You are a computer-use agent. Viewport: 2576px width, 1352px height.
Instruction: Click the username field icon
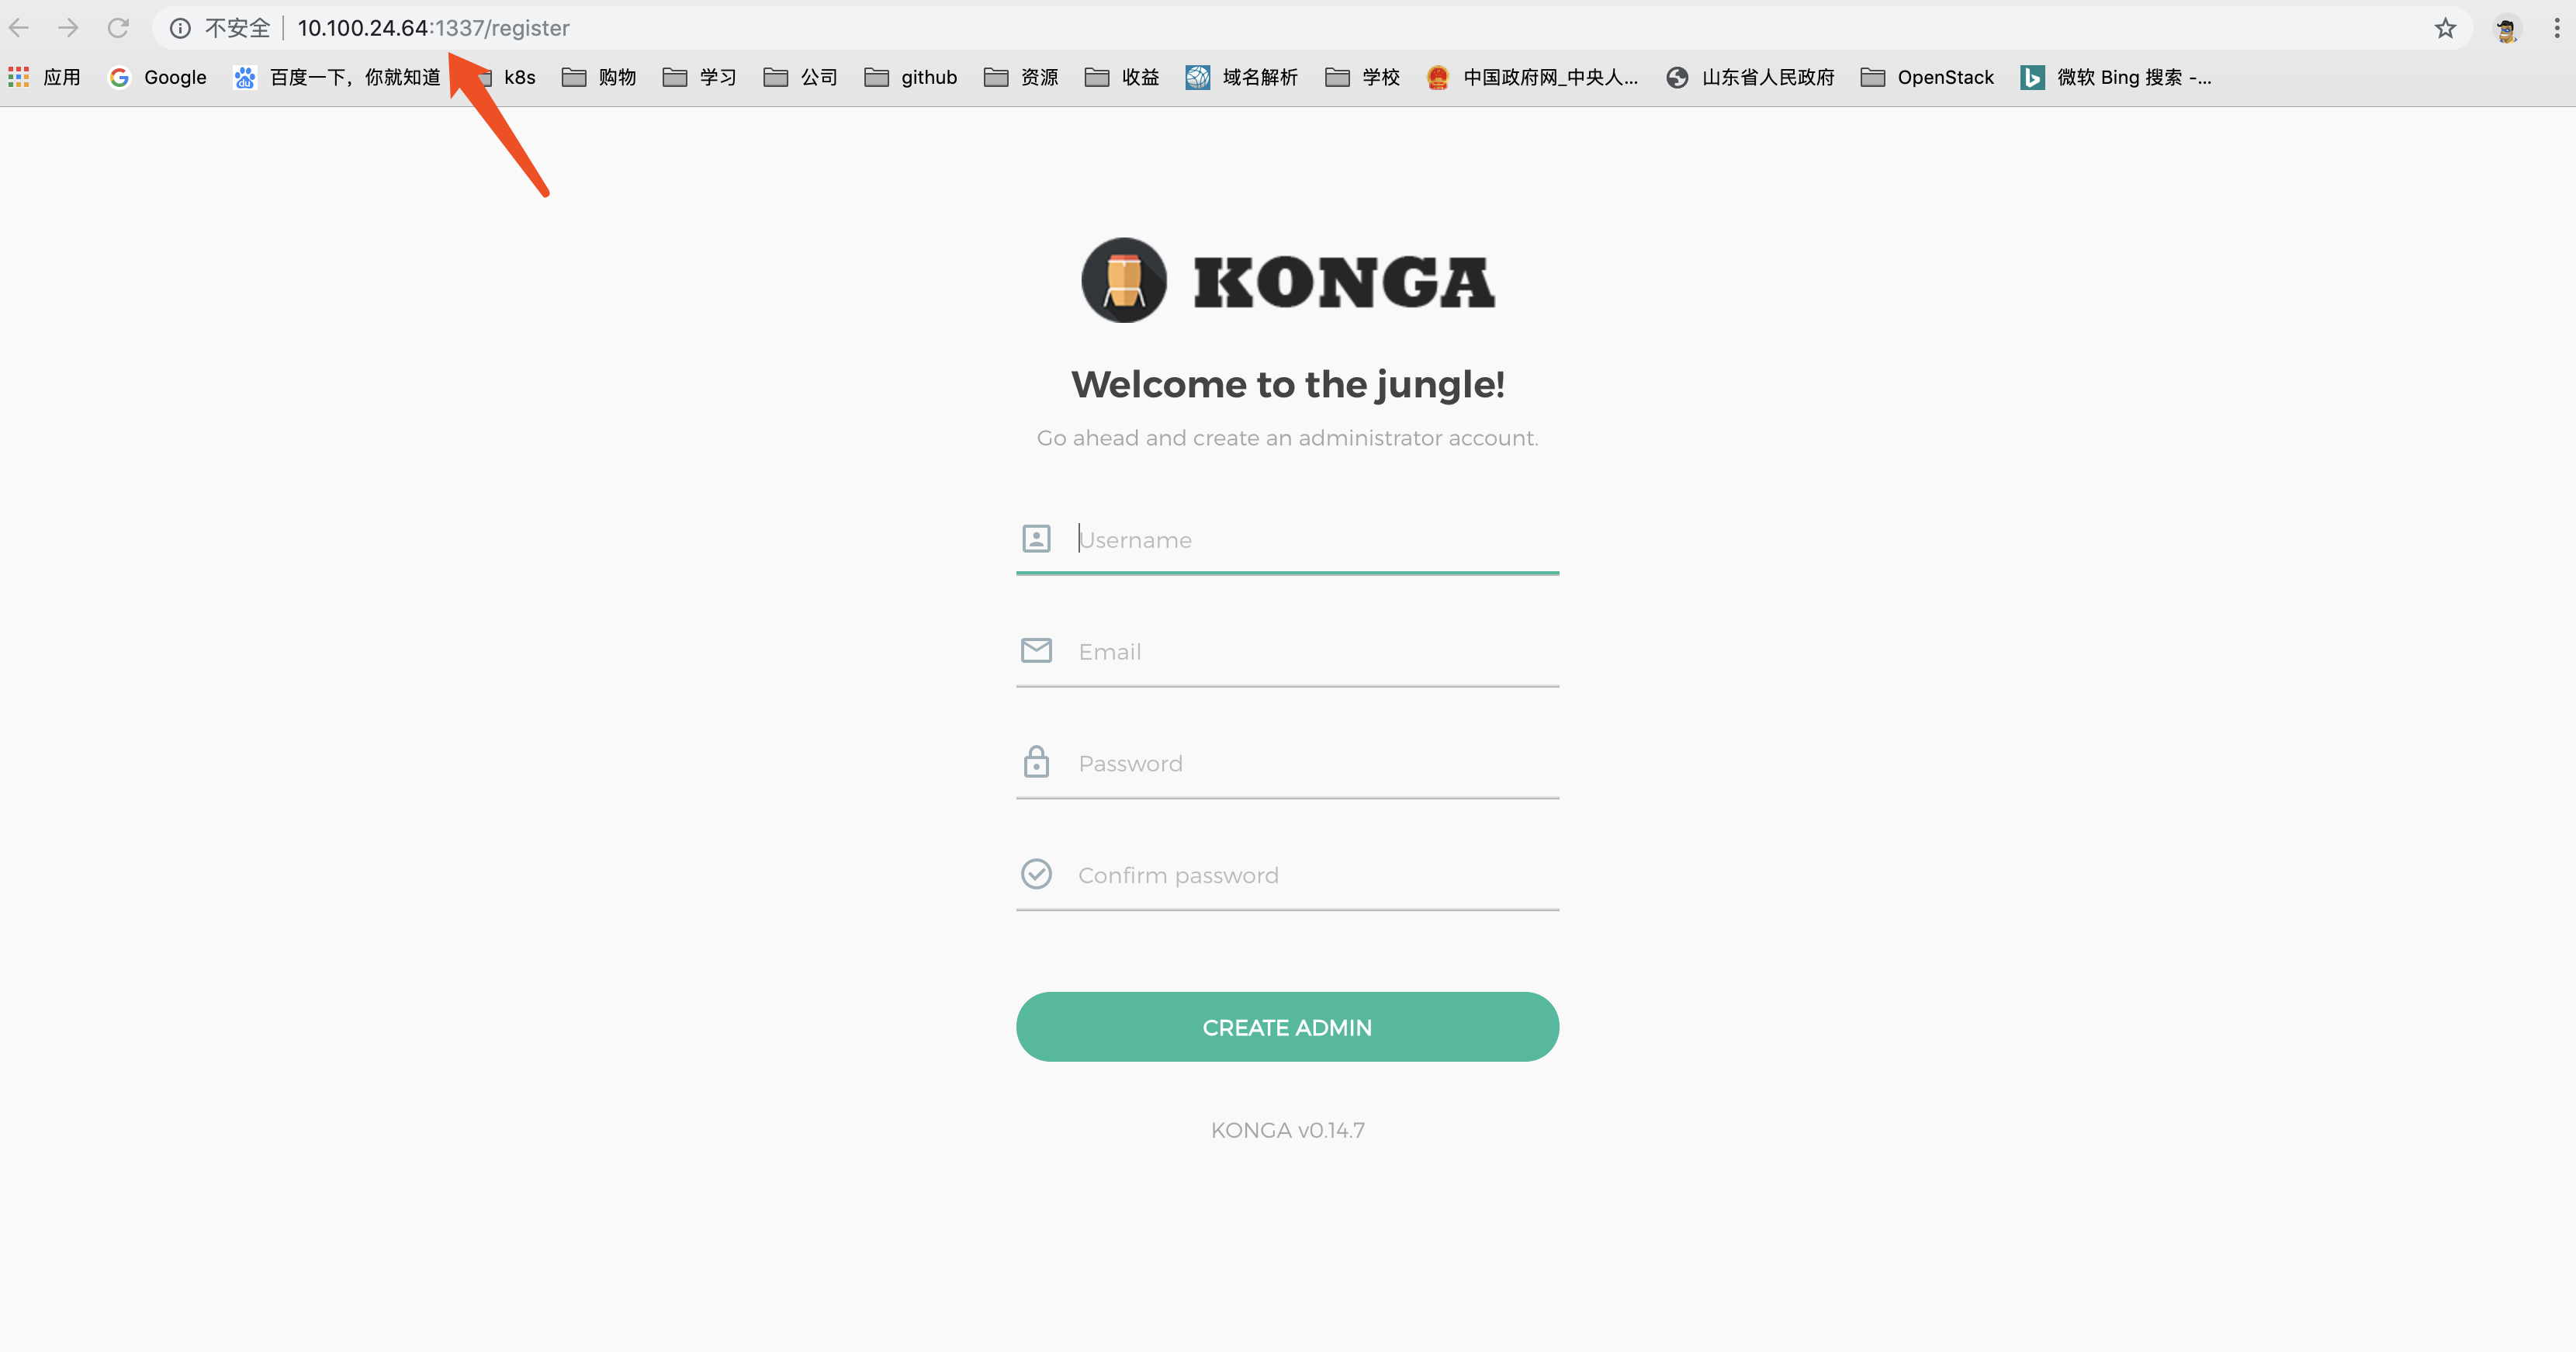[1036, 537]
